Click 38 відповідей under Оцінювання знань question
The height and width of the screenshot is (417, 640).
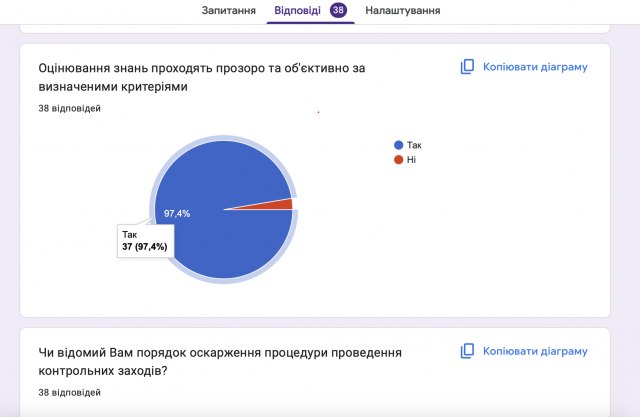click(x=69, y=109)
